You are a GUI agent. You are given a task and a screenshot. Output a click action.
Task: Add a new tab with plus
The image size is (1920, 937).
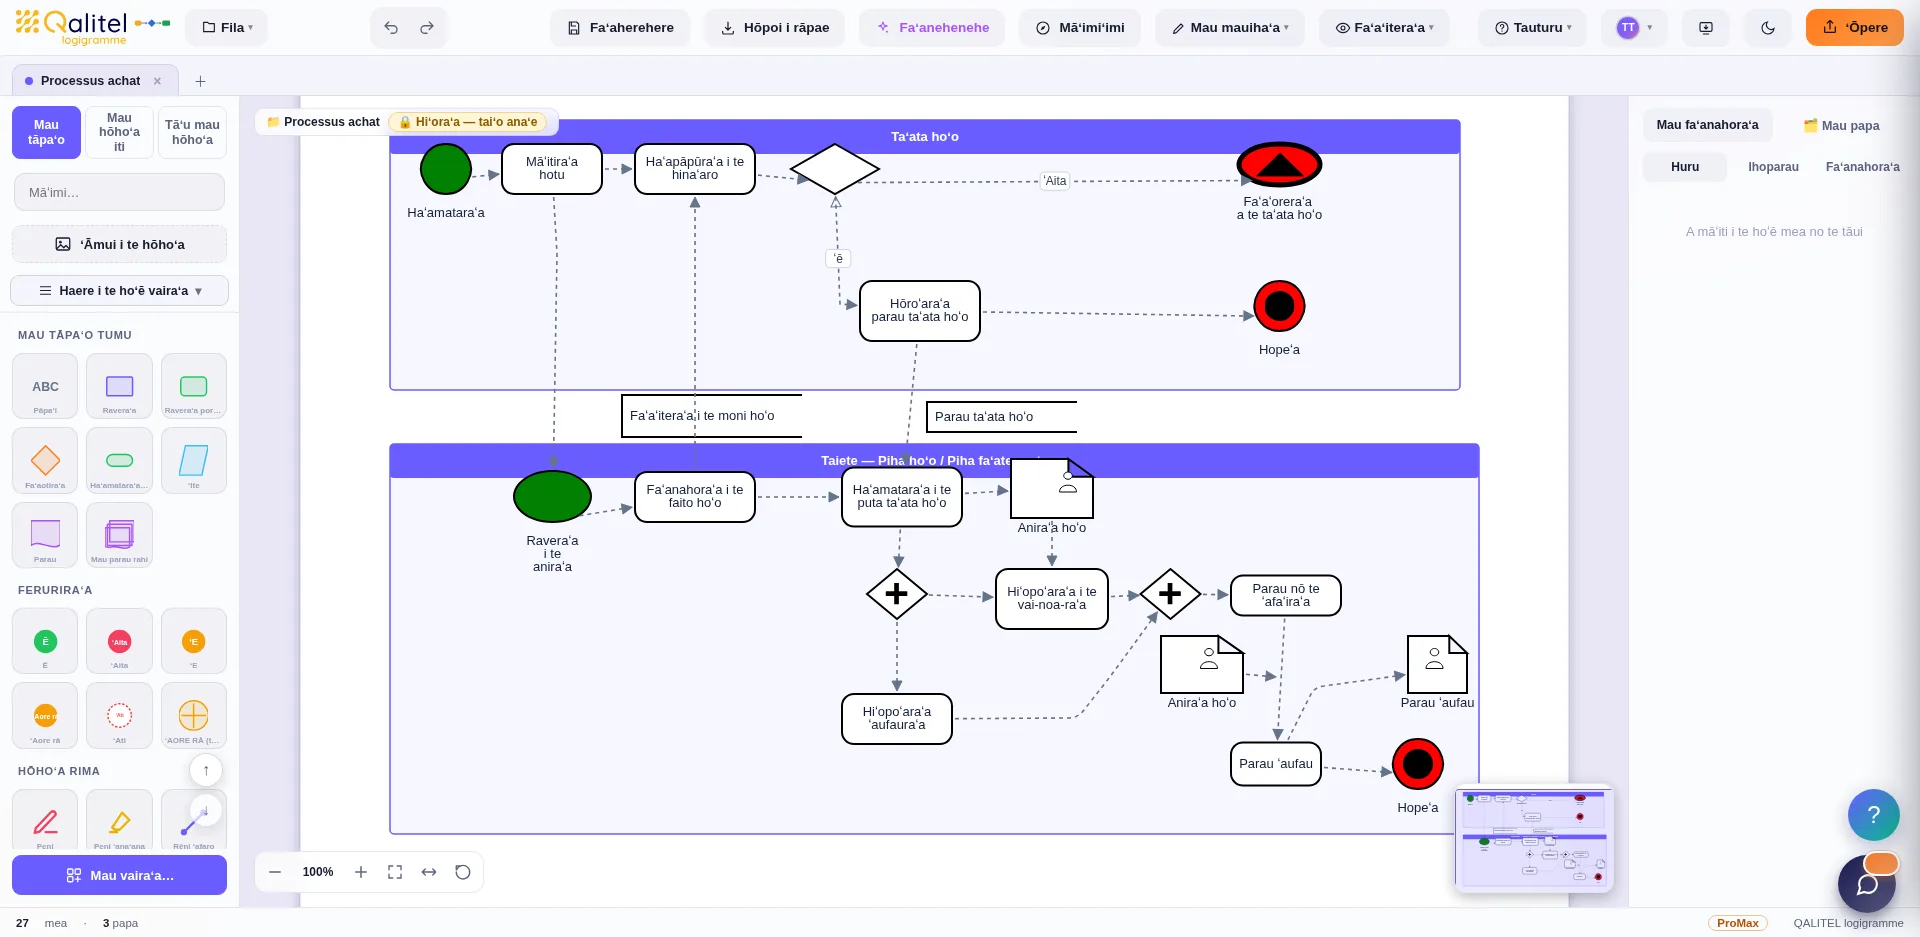pos(200,81)
